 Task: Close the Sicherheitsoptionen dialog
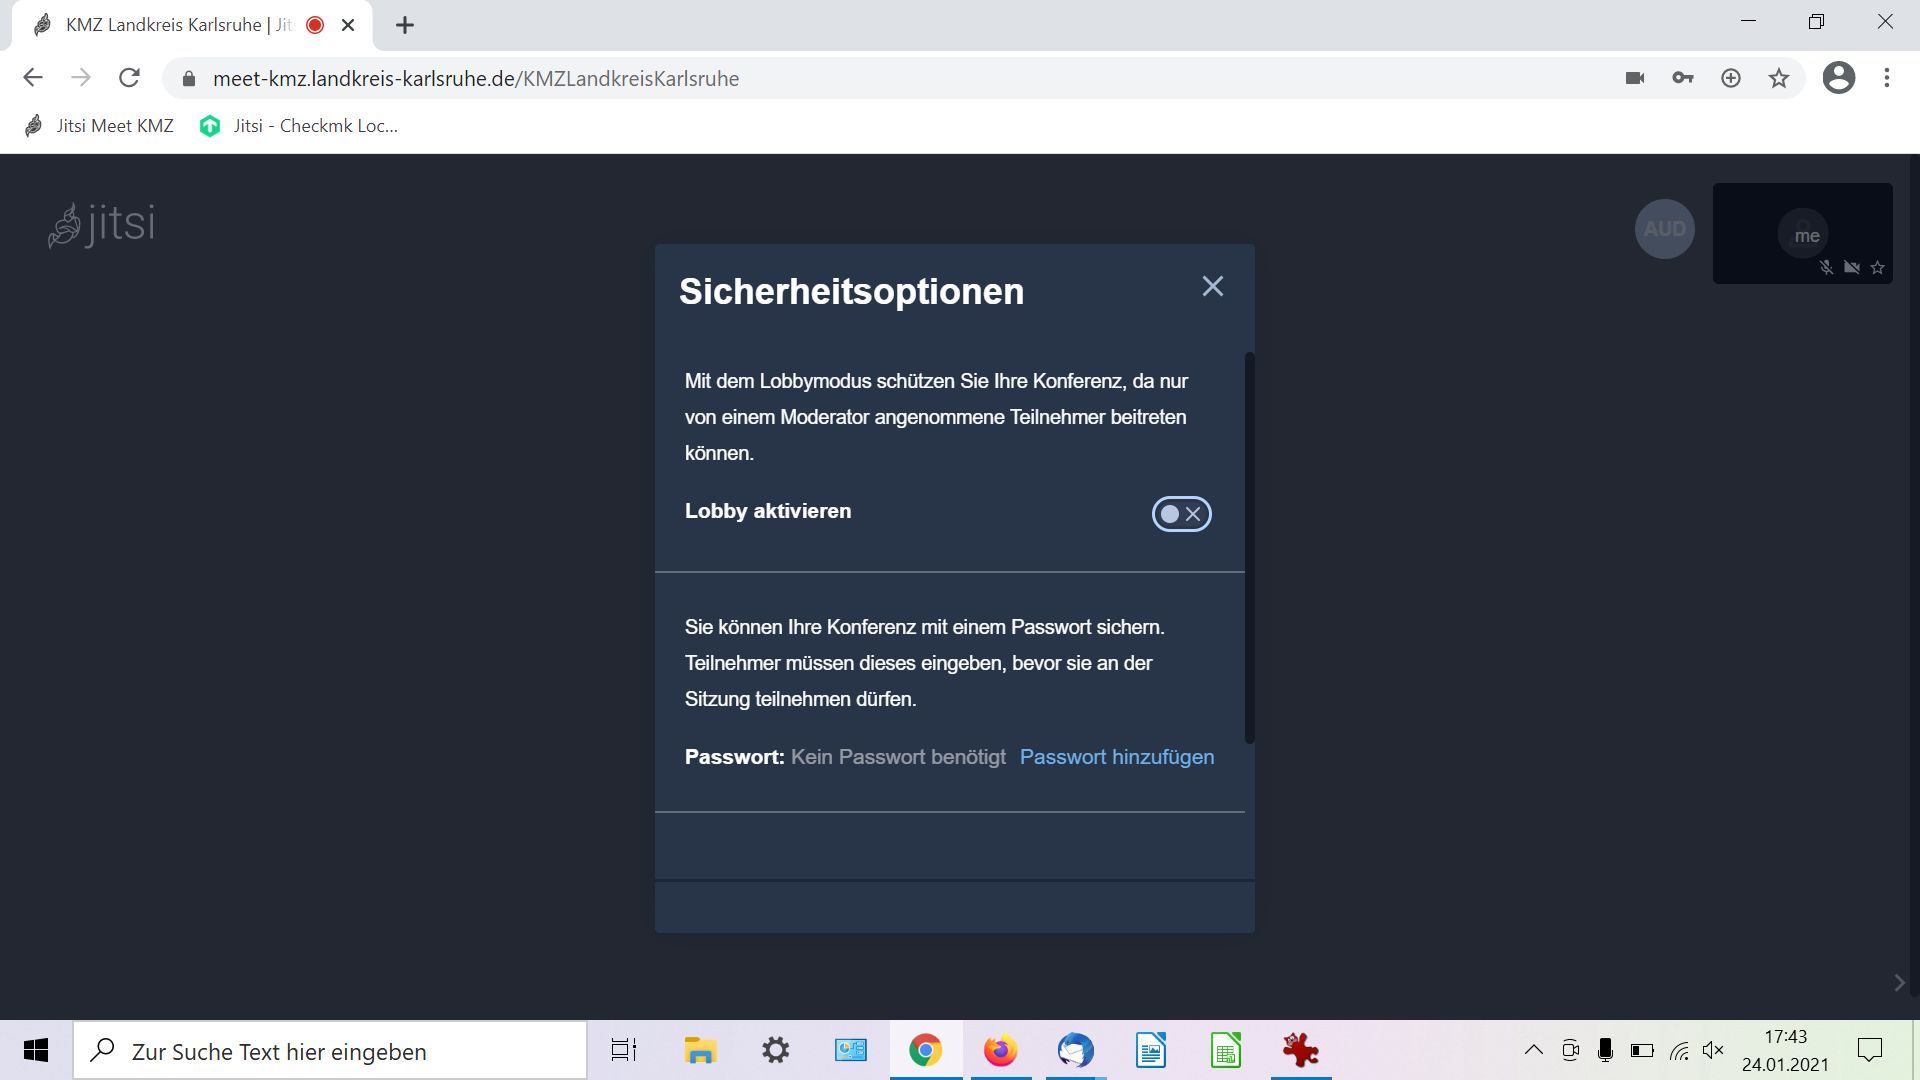click(1212, 287)
